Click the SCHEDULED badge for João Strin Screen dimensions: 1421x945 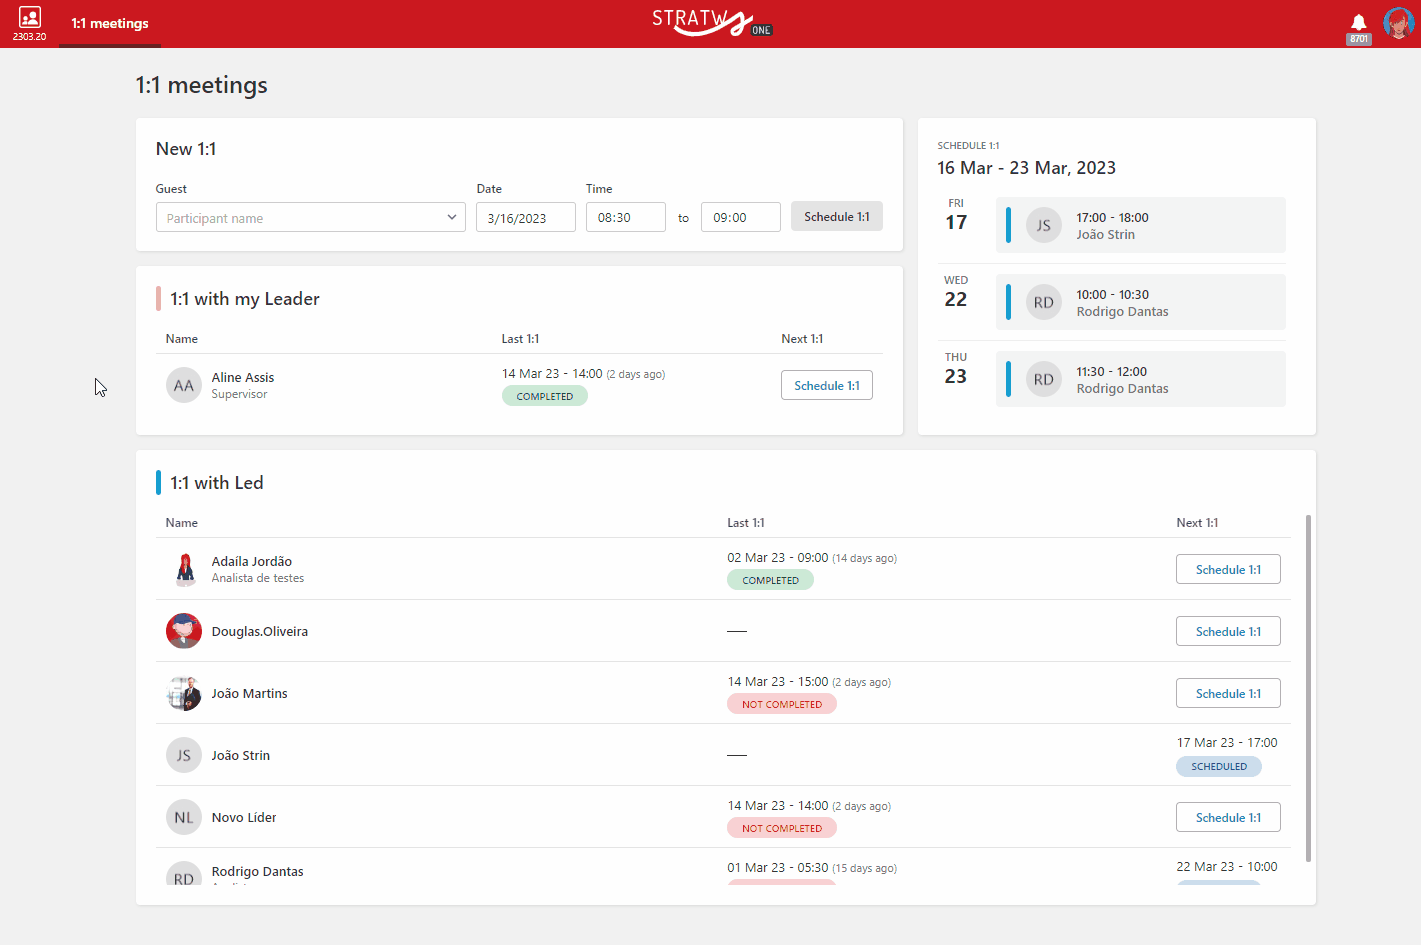[x=1219, y=766]
